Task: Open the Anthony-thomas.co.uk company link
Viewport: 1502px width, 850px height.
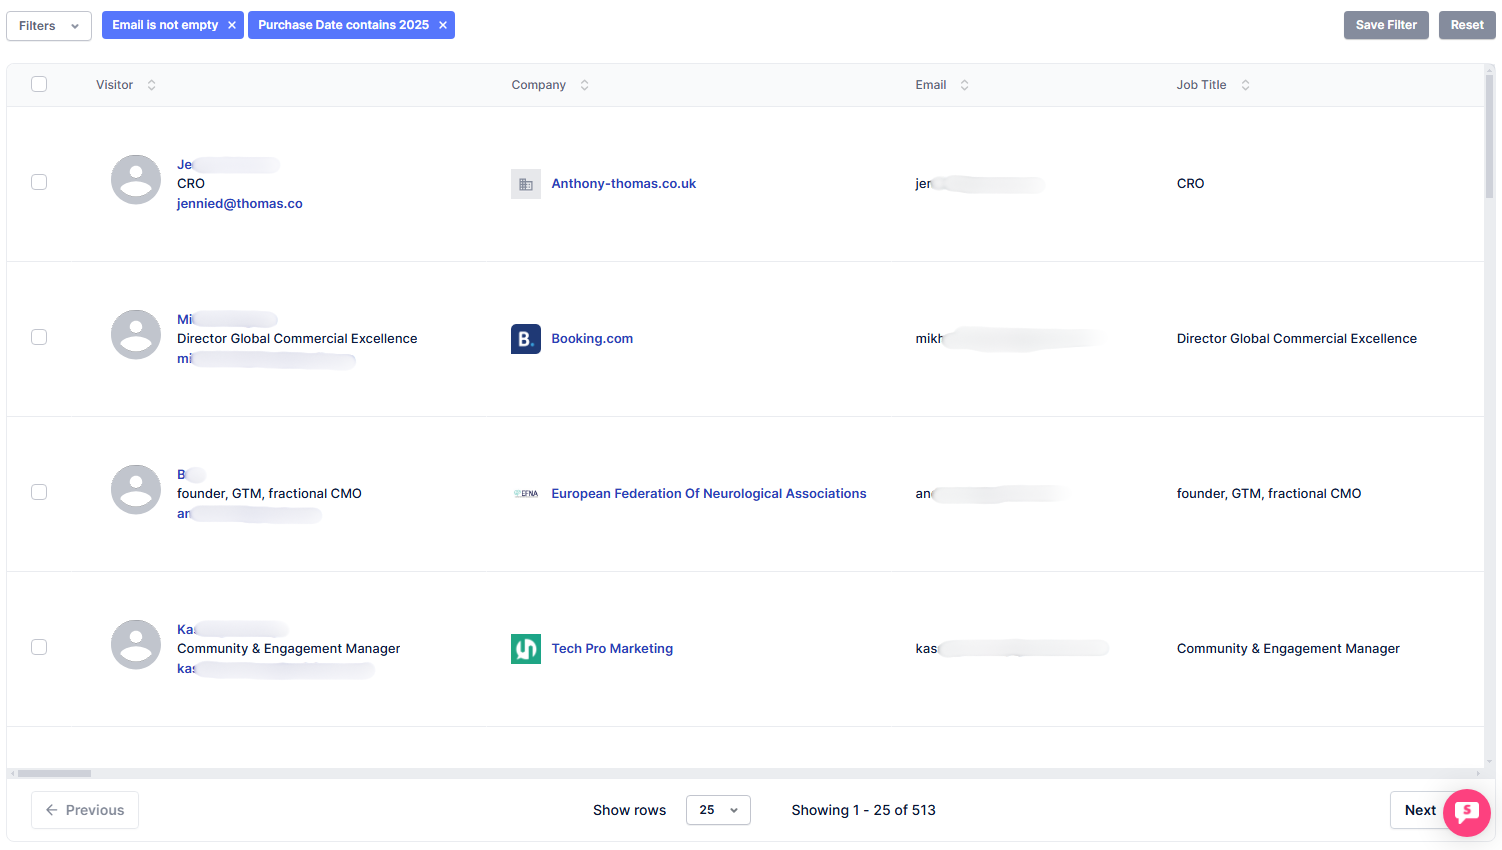Action: pos(624,184)
